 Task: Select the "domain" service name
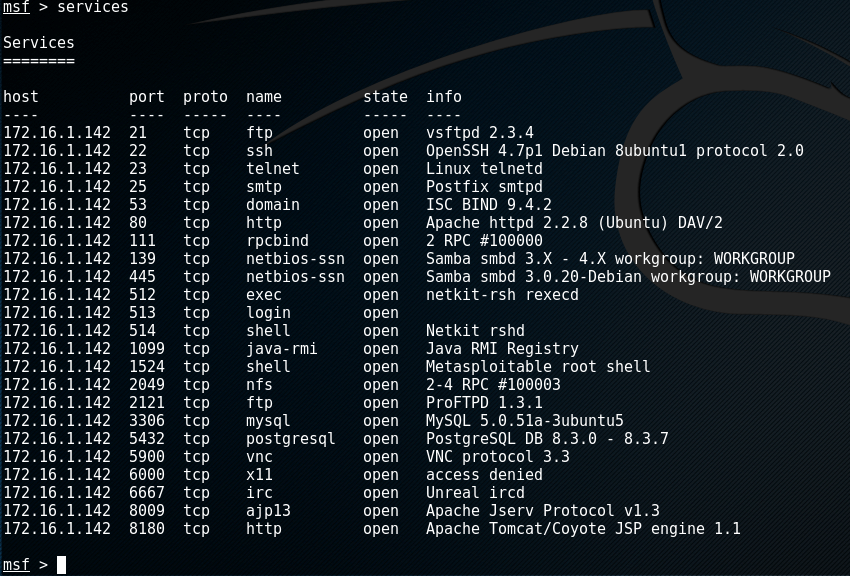coord(273,204)
